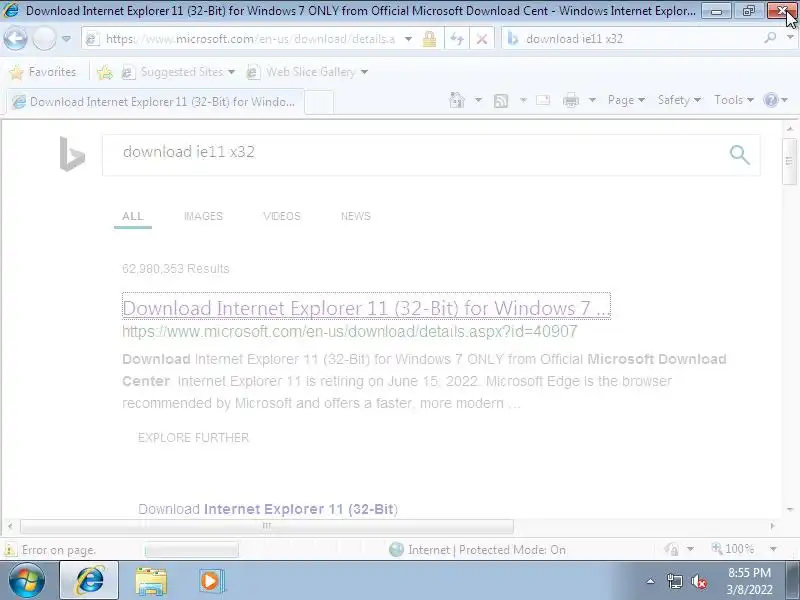800x600 pixels.
Task: Click the Read Mail icon
Action: point(543,100)
